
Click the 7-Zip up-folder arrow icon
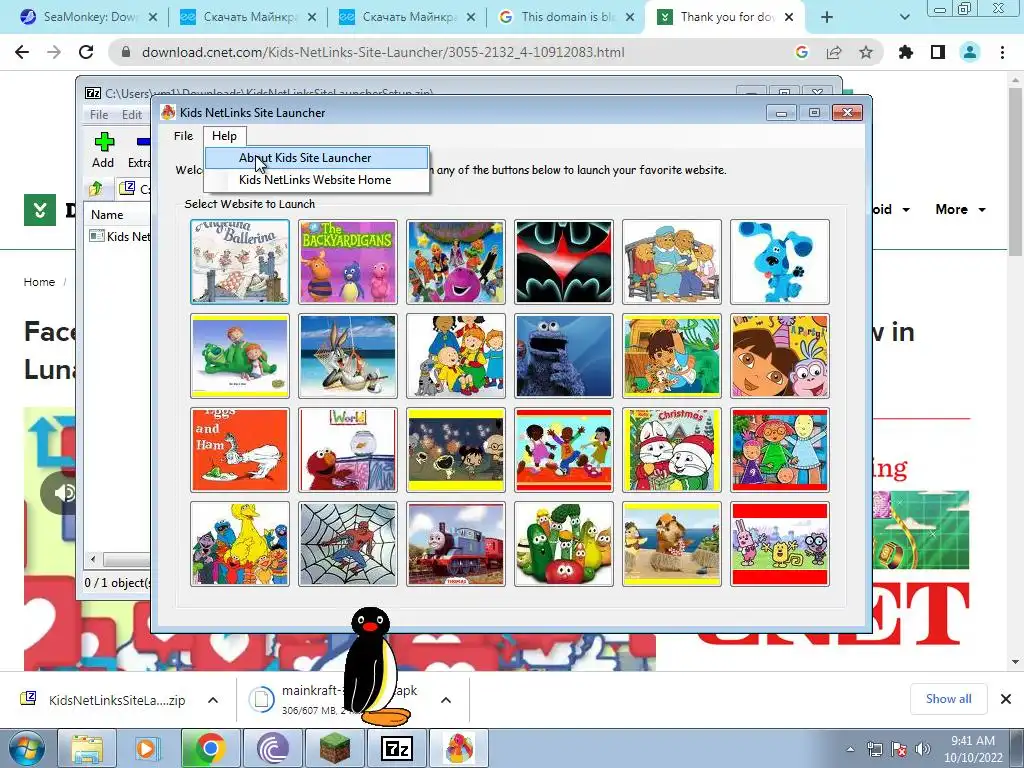[x=96, y=189]
